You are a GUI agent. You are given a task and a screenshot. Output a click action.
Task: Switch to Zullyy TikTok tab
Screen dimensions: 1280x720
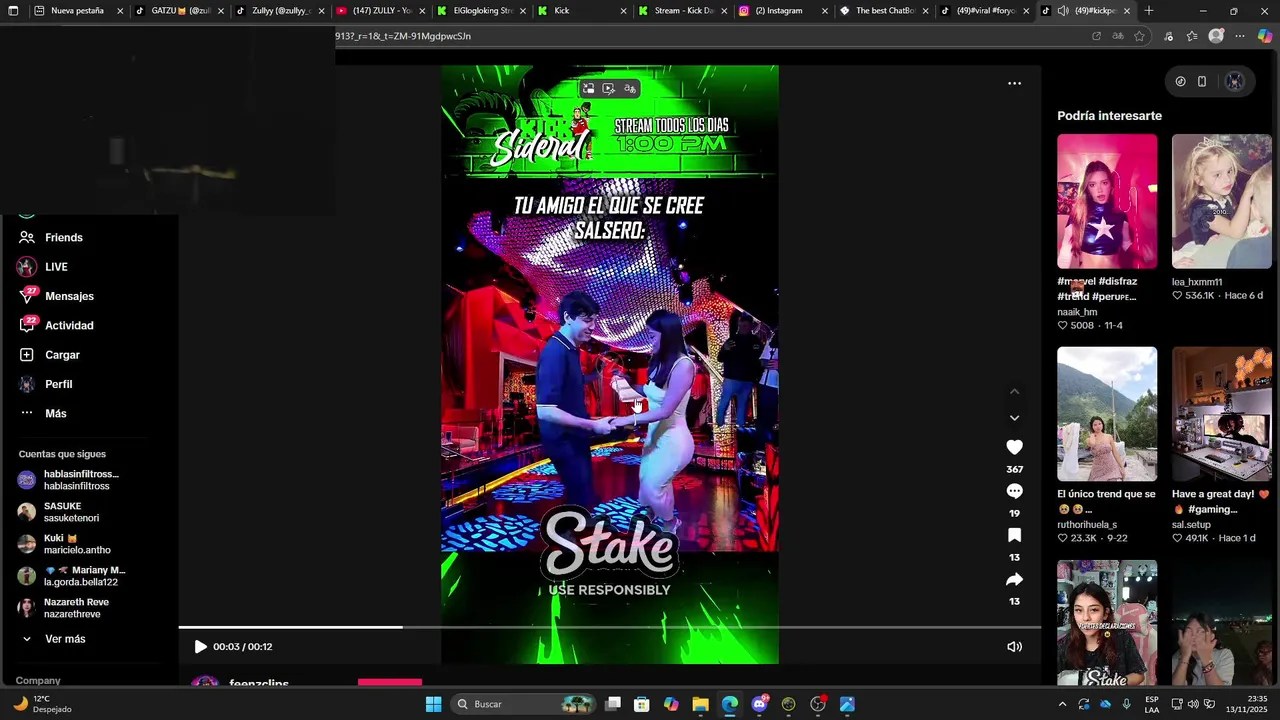click(280, 11)
